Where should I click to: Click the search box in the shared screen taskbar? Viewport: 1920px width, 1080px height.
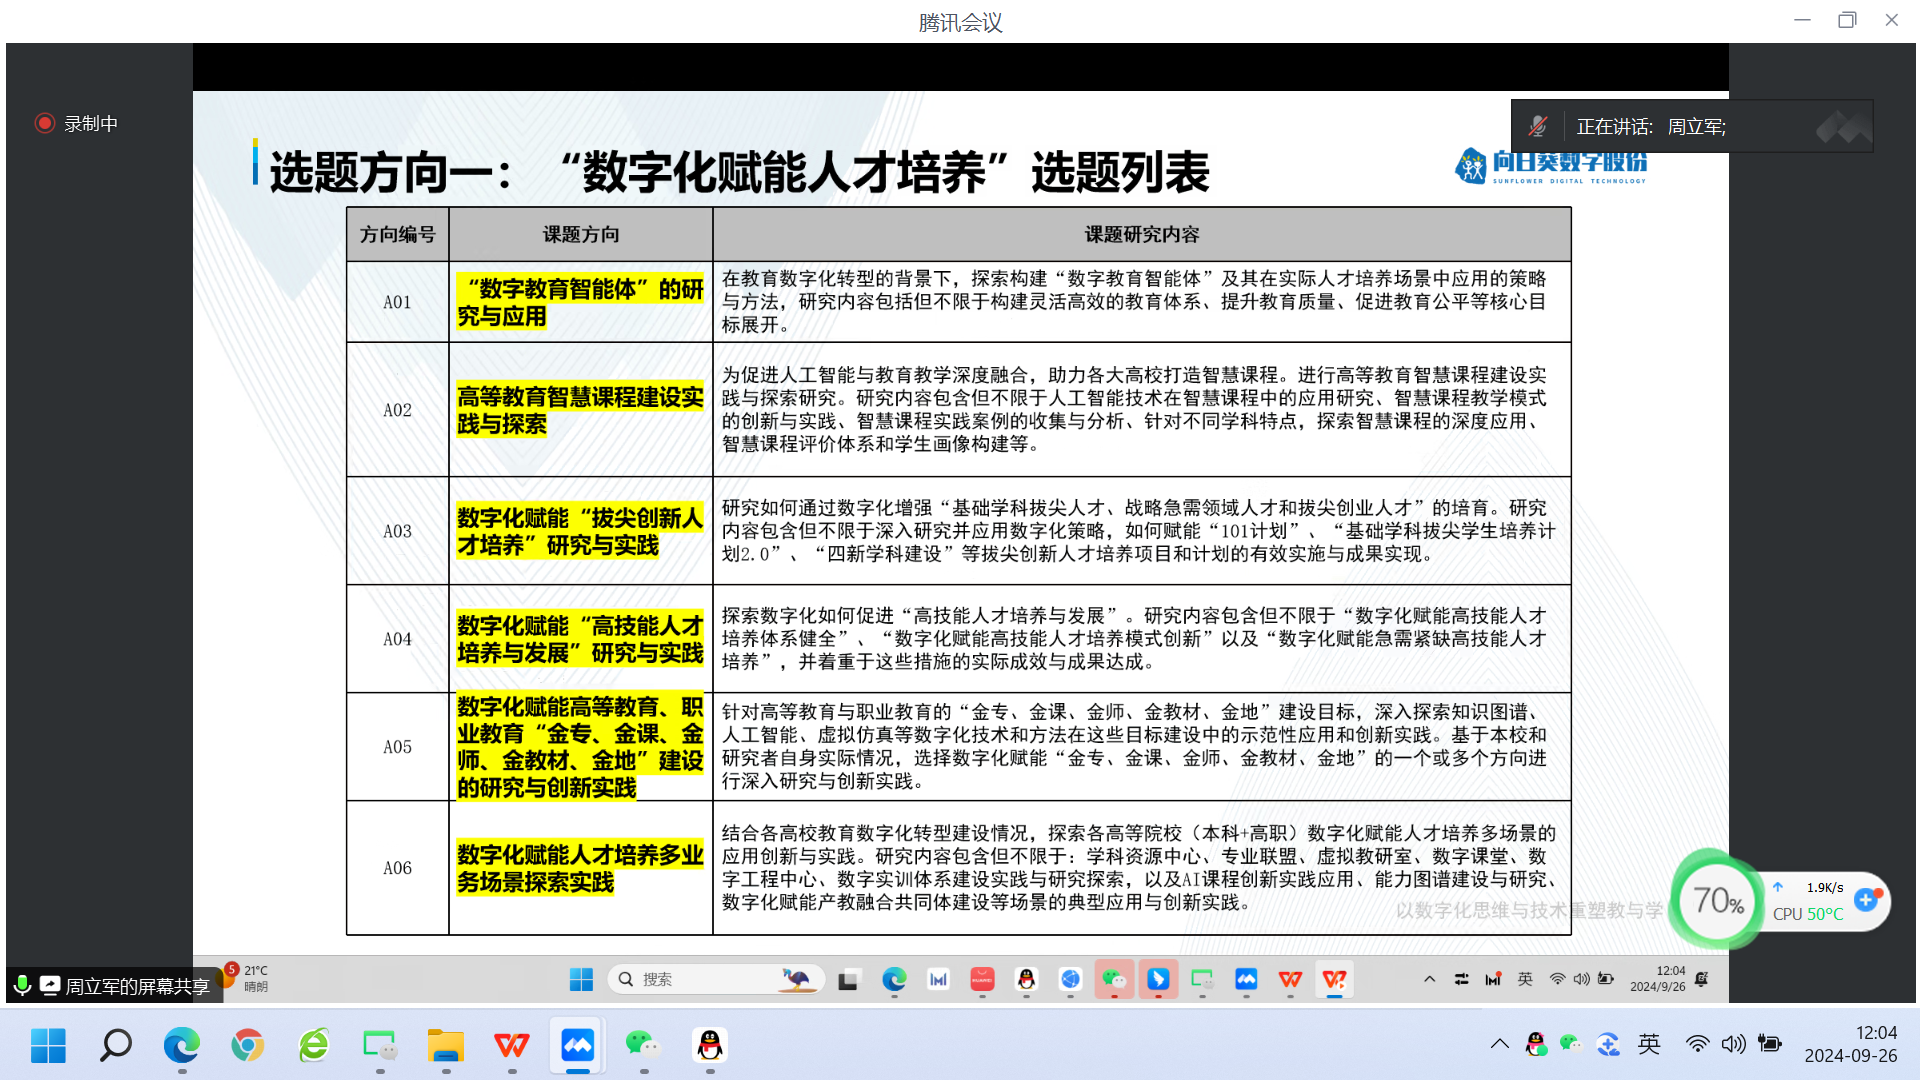coord(716,979)
